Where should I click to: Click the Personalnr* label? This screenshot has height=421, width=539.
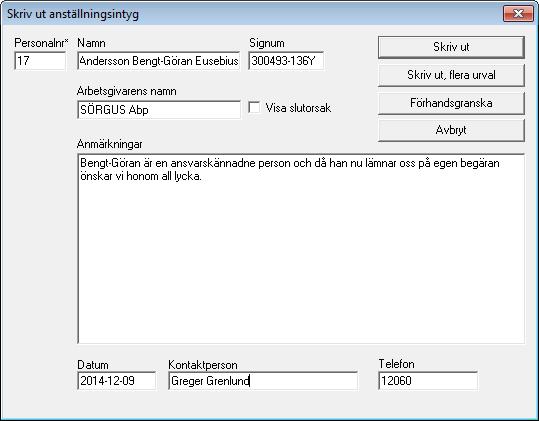click(41, 43)
